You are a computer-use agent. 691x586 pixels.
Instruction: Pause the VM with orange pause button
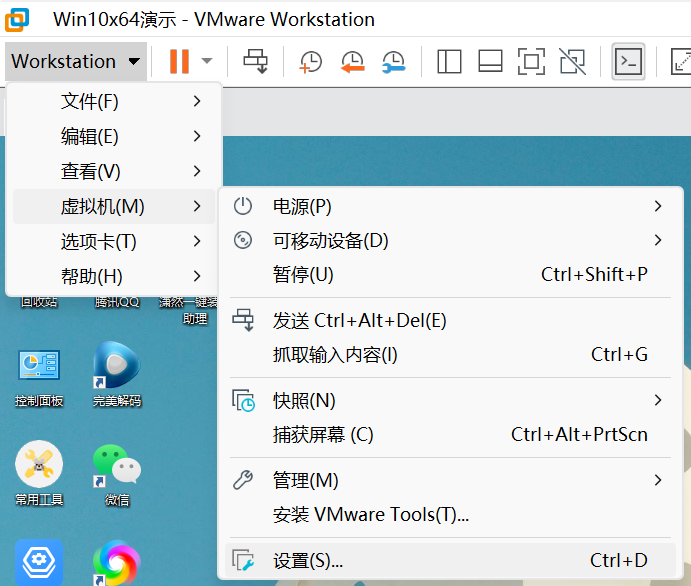(179, 61)
